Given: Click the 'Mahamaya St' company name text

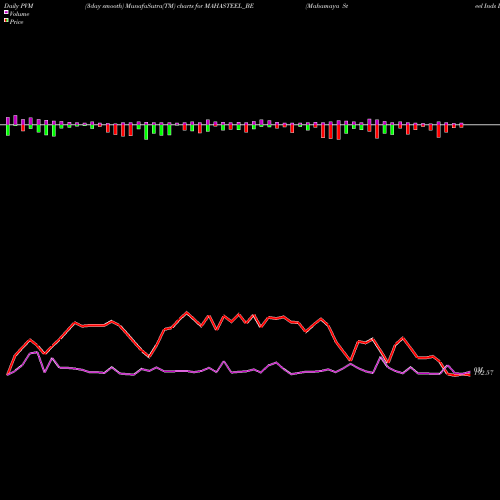Looking at the screenshot, I should coord(327,6).
